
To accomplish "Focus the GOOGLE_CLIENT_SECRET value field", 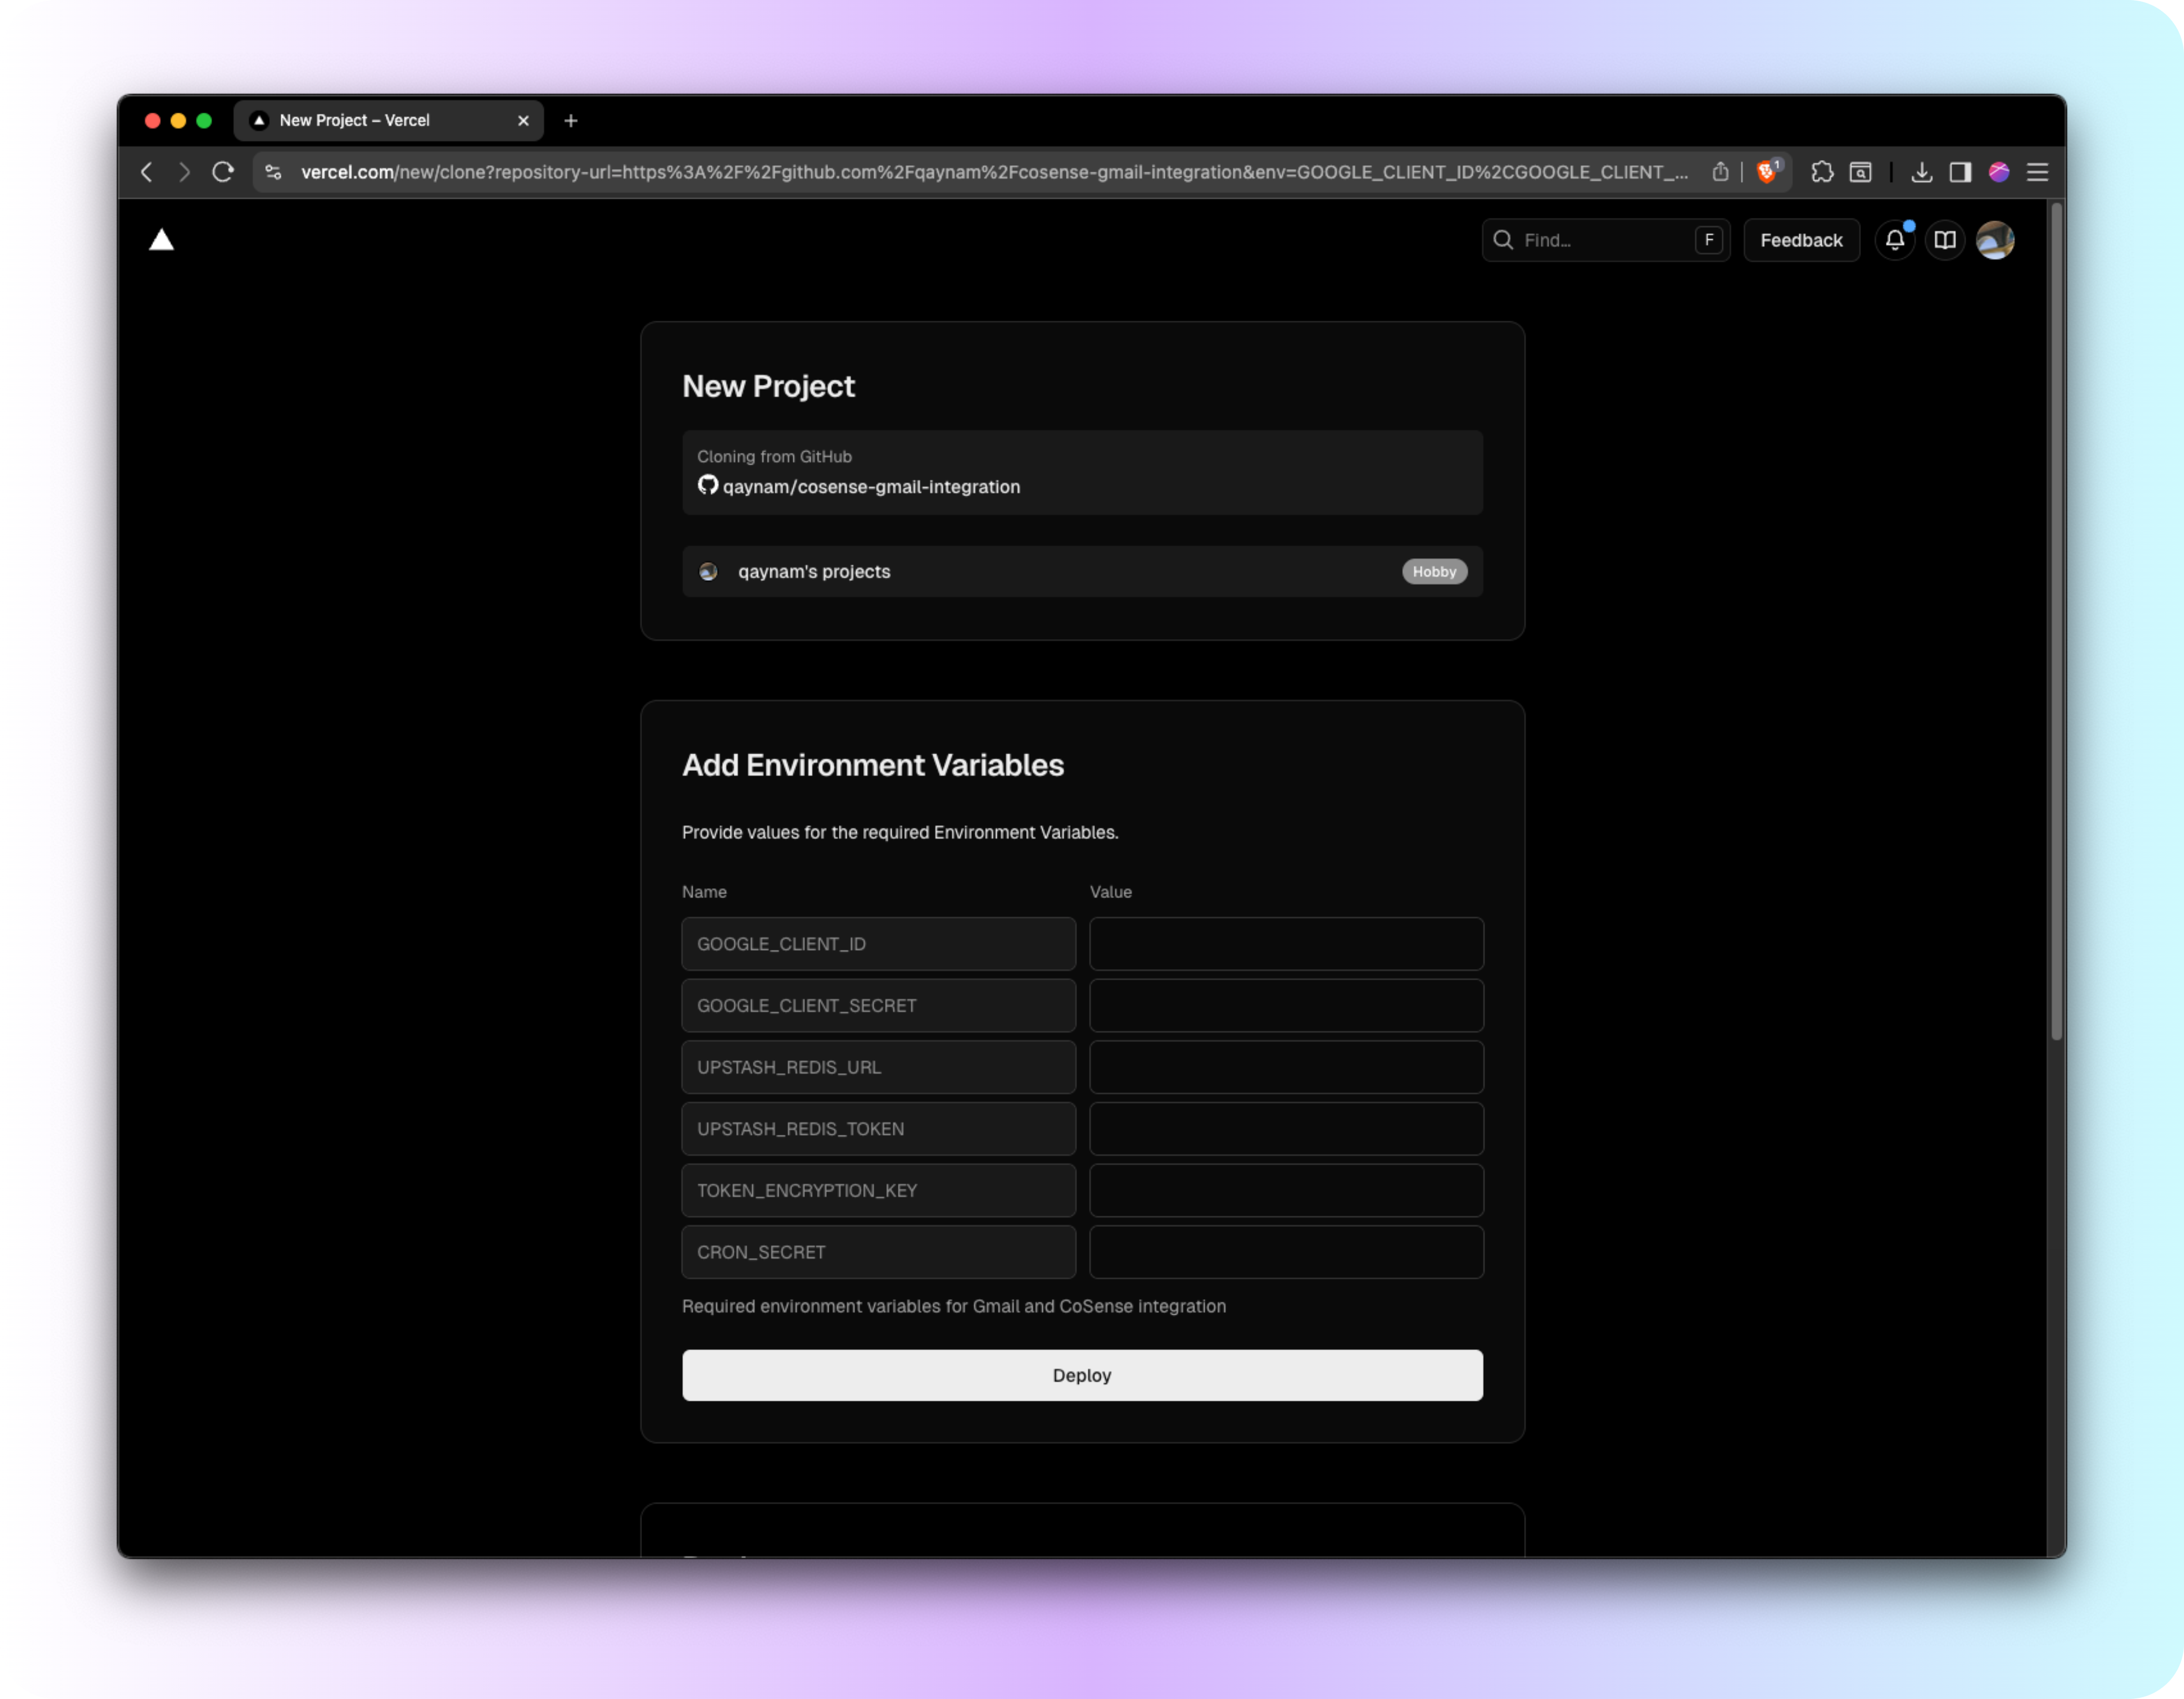I will (1286, 1006).
